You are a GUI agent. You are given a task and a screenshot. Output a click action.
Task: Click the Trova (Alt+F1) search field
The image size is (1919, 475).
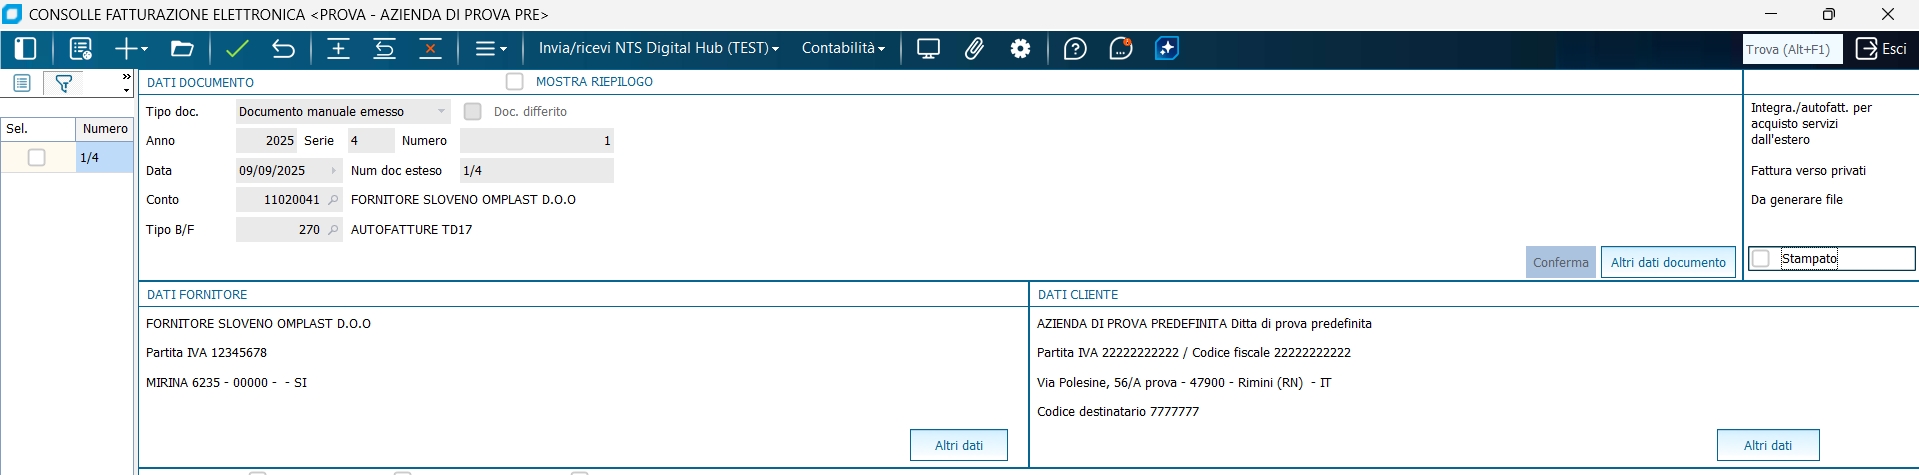(x=1792, y=49)
